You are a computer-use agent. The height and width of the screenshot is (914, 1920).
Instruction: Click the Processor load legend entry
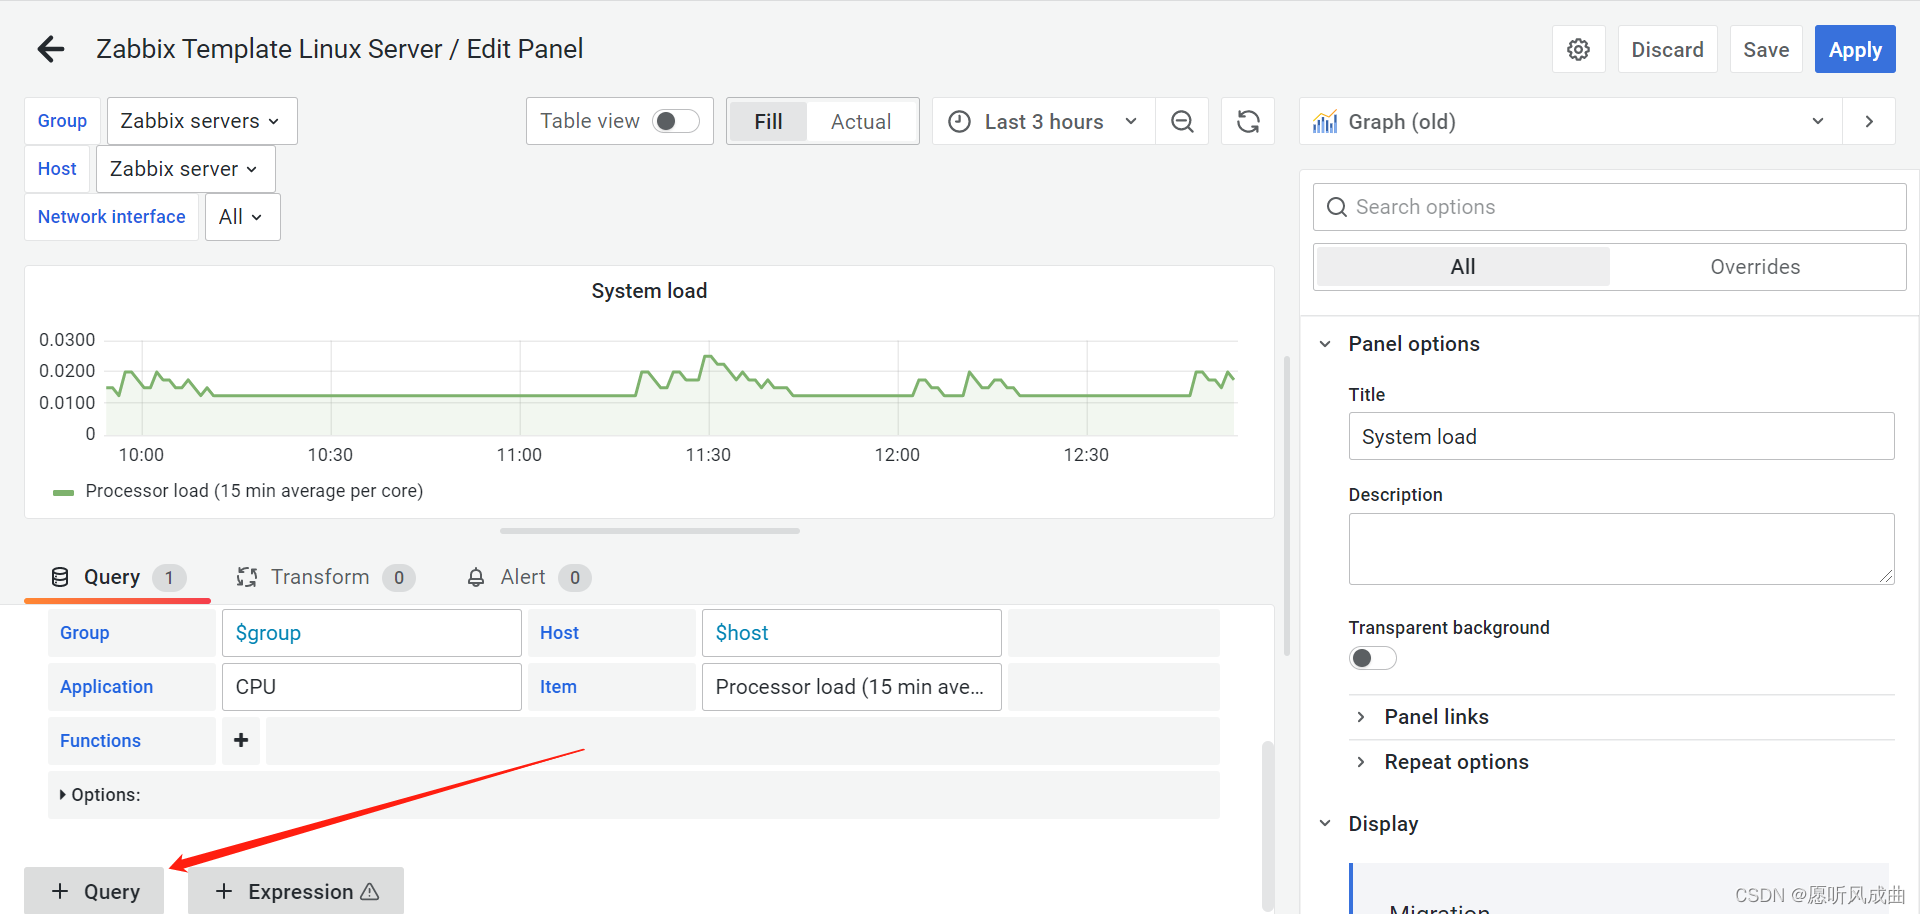pyautogui.click(x=254, y=491)
